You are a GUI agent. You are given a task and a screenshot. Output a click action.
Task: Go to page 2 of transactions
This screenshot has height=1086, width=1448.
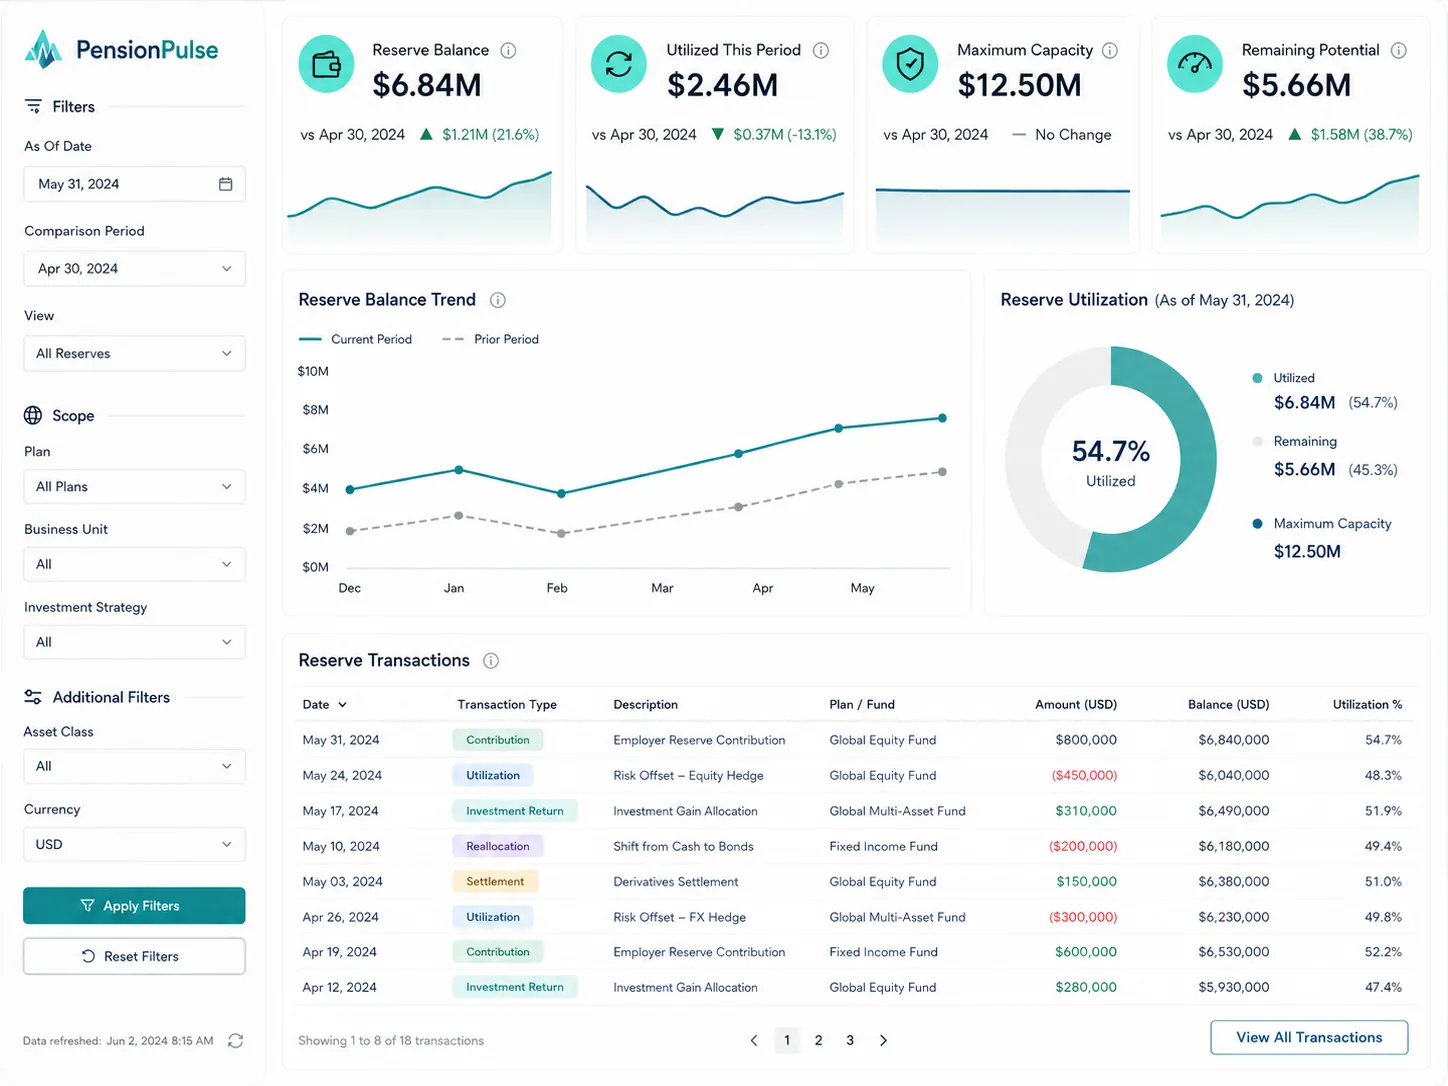[818, 1041]
